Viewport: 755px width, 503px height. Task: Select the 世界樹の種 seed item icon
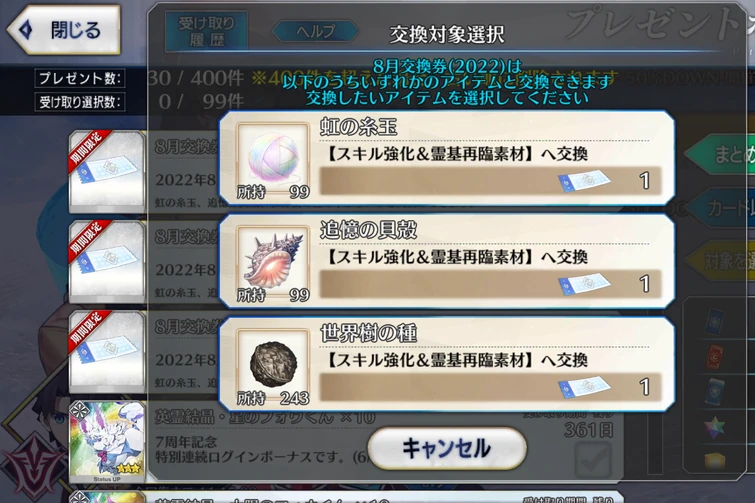[x=273, y=366]
